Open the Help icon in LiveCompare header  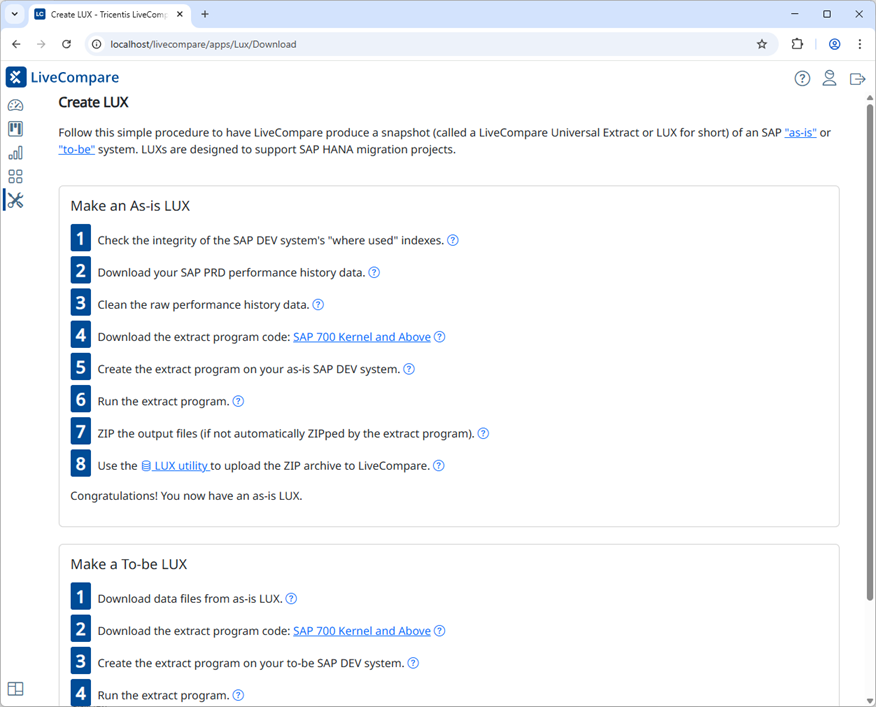(x=802, y=78)
